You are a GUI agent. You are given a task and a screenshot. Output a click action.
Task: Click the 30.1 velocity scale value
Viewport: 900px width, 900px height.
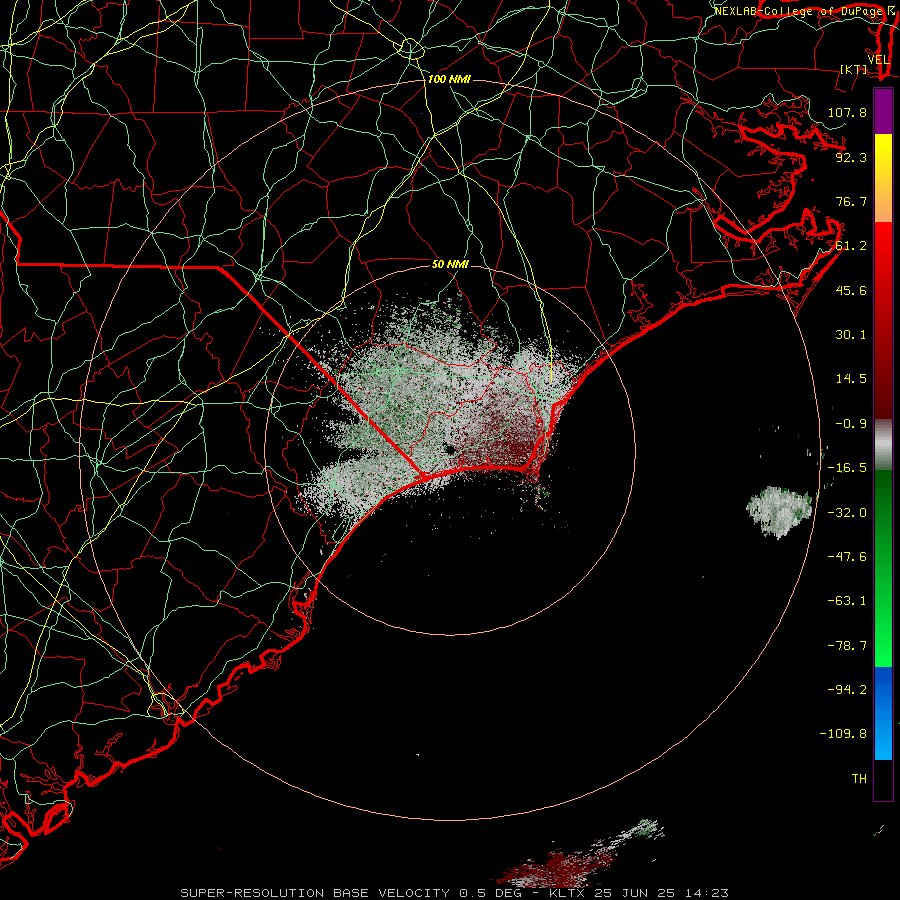pos(851,335)
